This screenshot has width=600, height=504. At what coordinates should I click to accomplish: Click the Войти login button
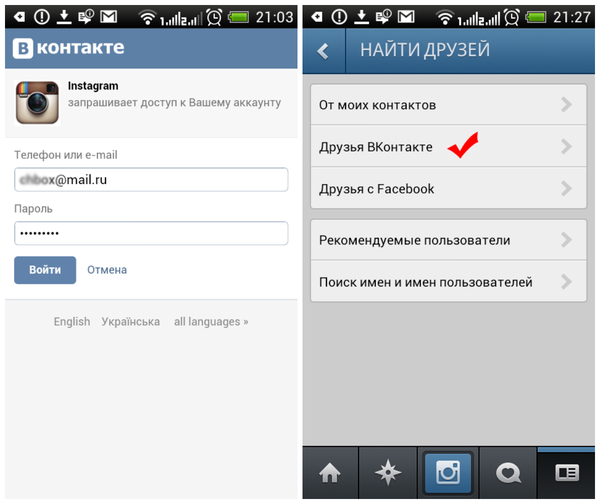point(45,270)
